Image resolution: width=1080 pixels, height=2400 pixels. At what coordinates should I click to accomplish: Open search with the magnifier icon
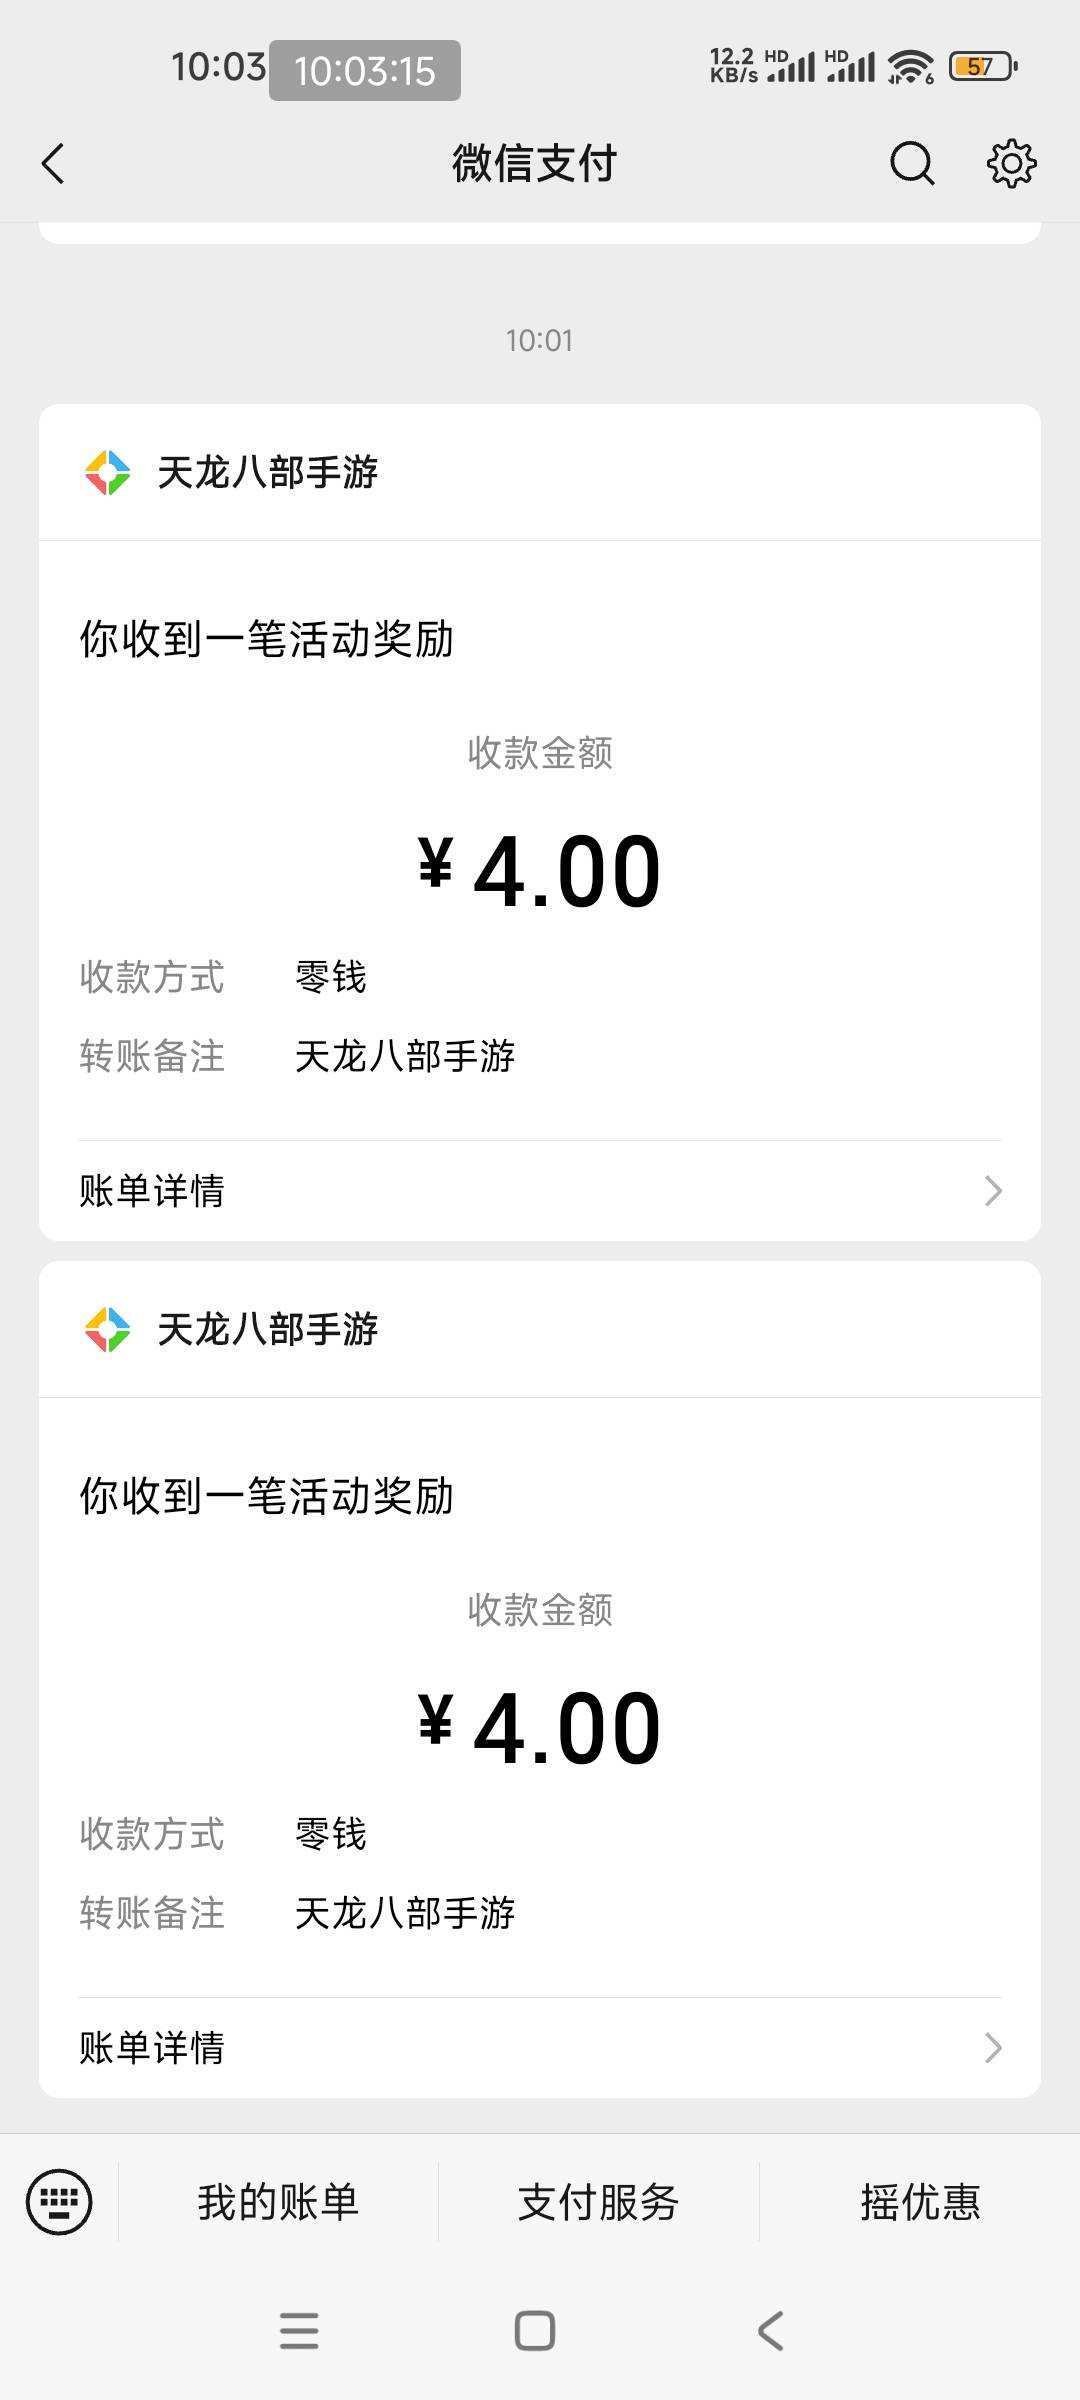pos(912,164)
